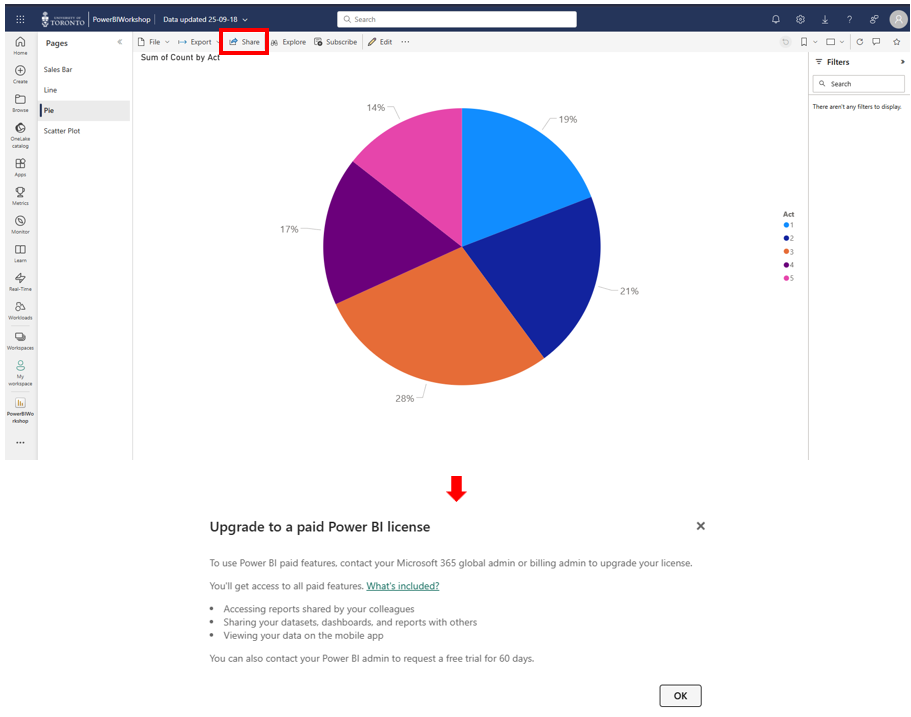Click the Share button
911x717 pixels.
pos(245,42)
